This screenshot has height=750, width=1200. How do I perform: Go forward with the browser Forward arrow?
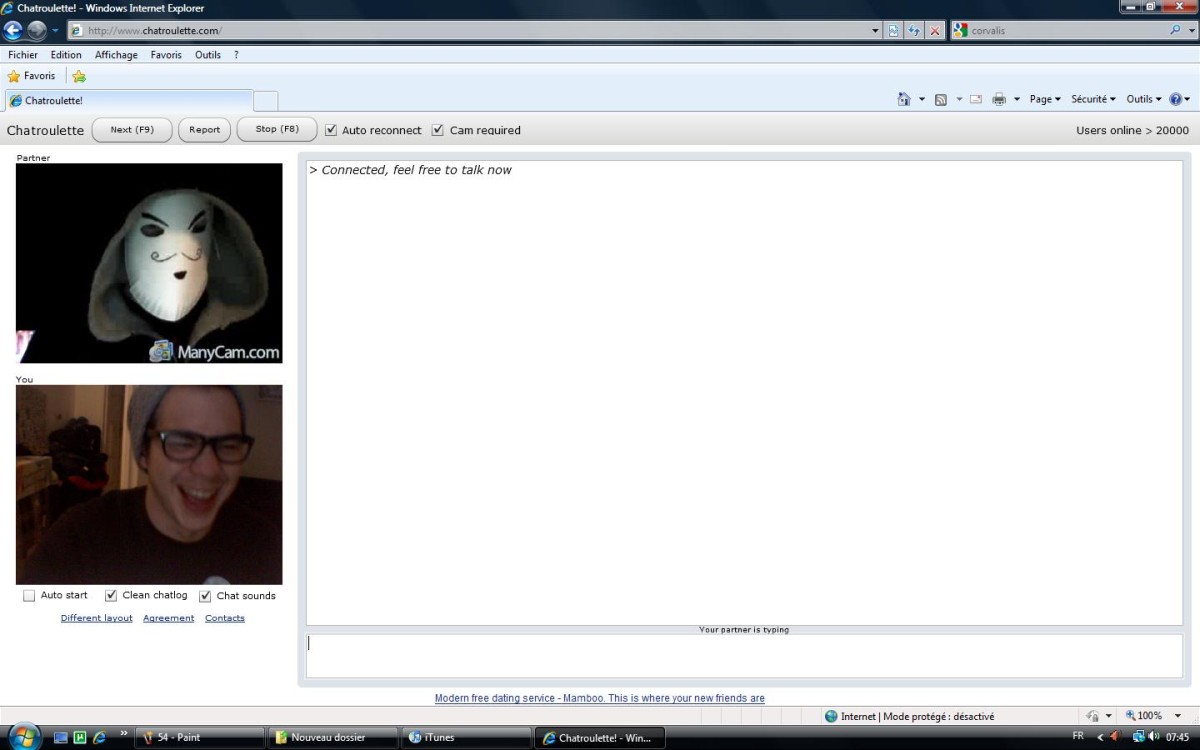point(37,30)
